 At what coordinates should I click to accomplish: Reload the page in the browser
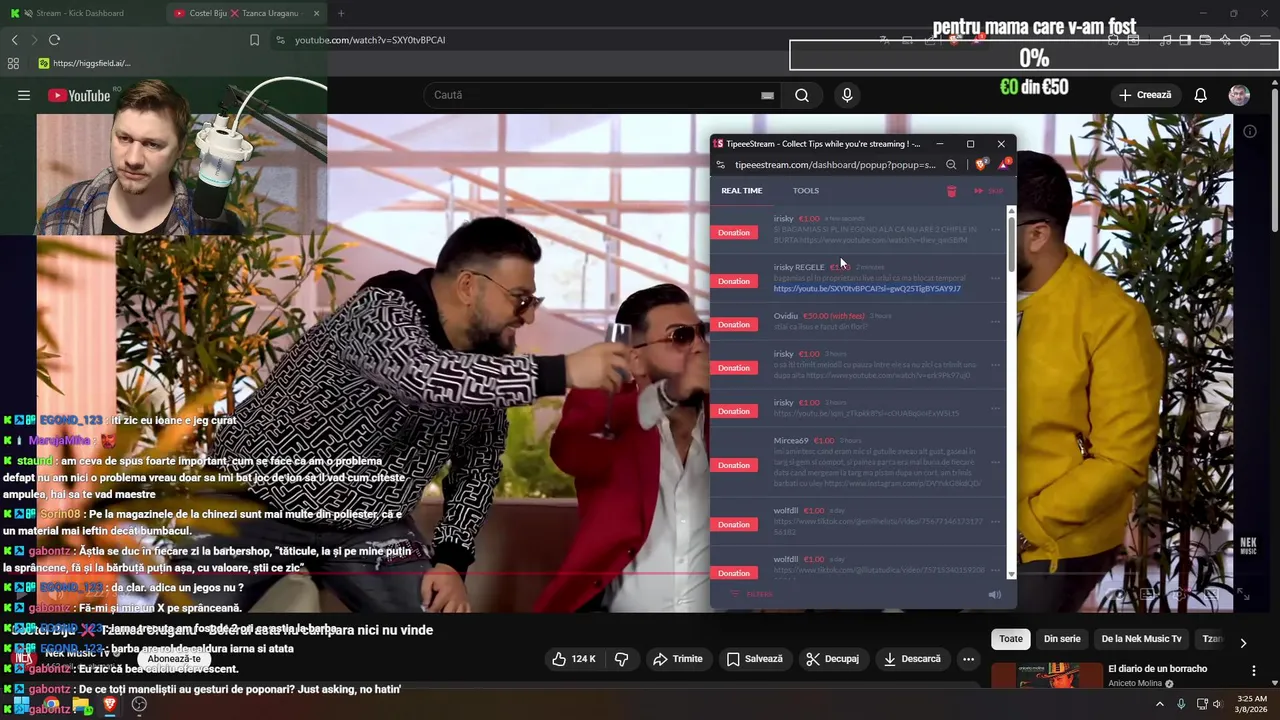[54, 40]
